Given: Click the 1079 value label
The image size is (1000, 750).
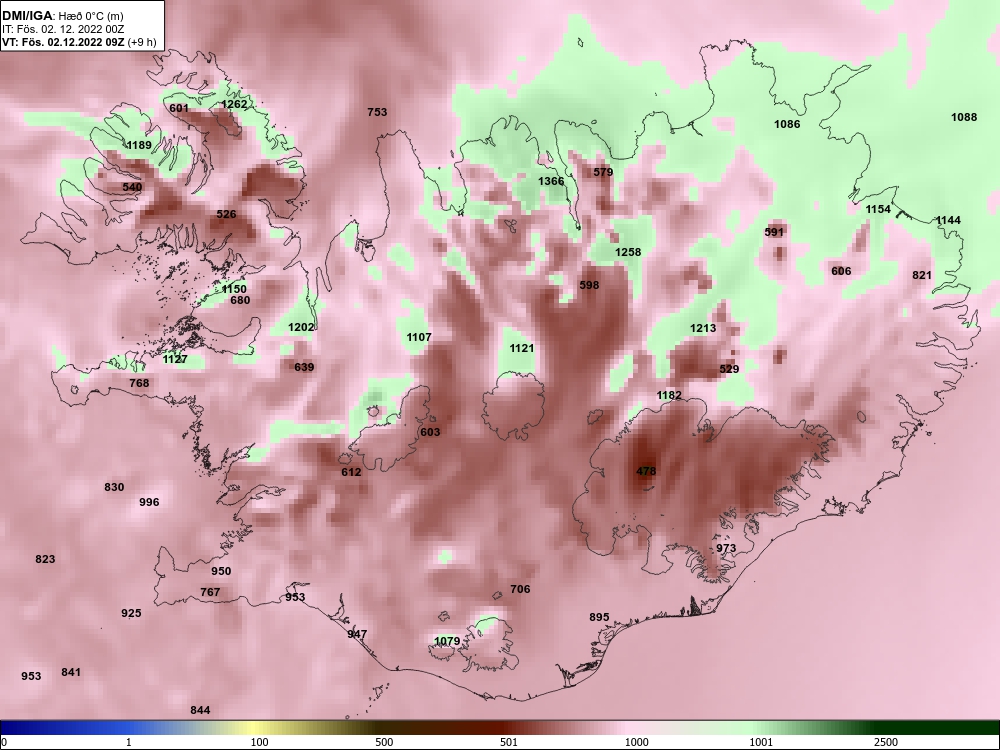Looking at the screenshot, I should [447, 640].
